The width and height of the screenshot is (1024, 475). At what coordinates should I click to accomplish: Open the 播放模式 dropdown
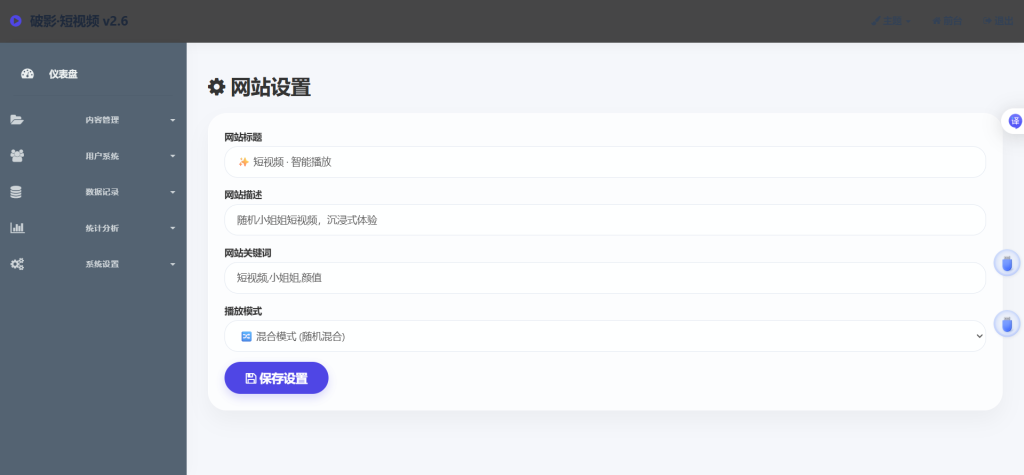pos(605,336)
